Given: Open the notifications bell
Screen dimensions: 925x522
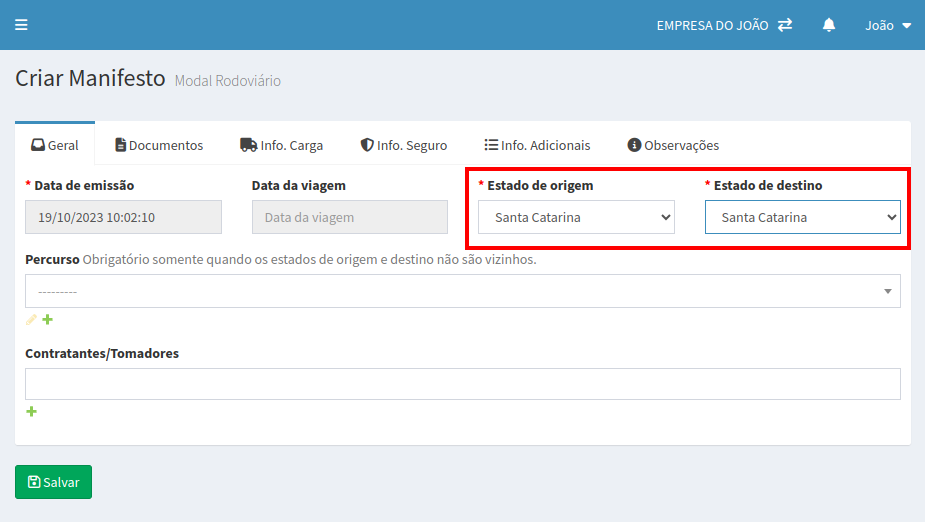Looking at the screenshot, I should [829, 25].
